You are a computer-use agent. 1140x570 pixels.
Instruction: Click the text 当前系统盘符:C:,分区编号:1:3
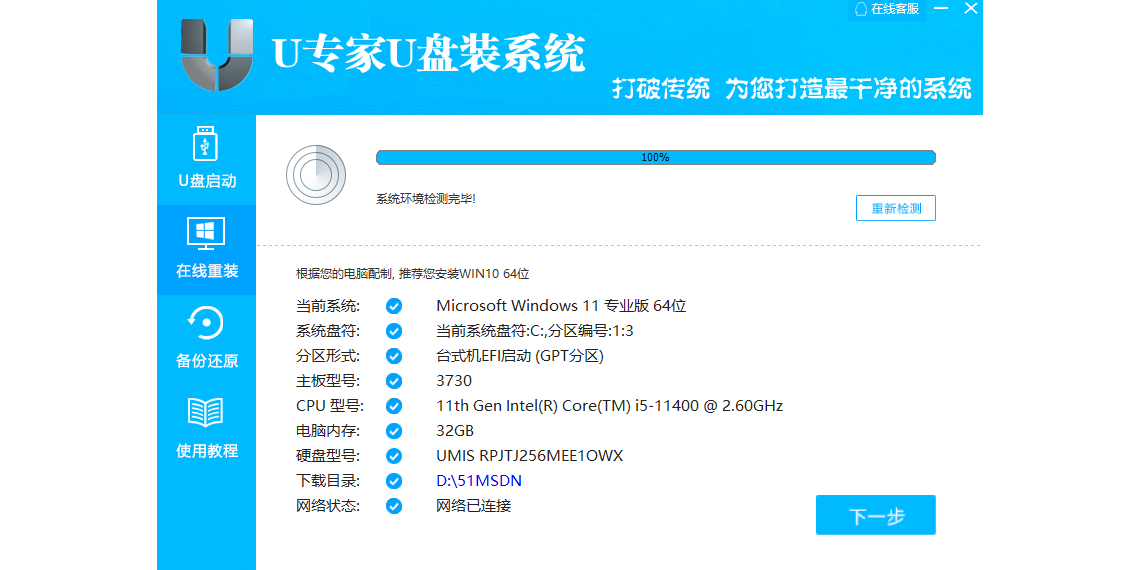coord(534,331)
